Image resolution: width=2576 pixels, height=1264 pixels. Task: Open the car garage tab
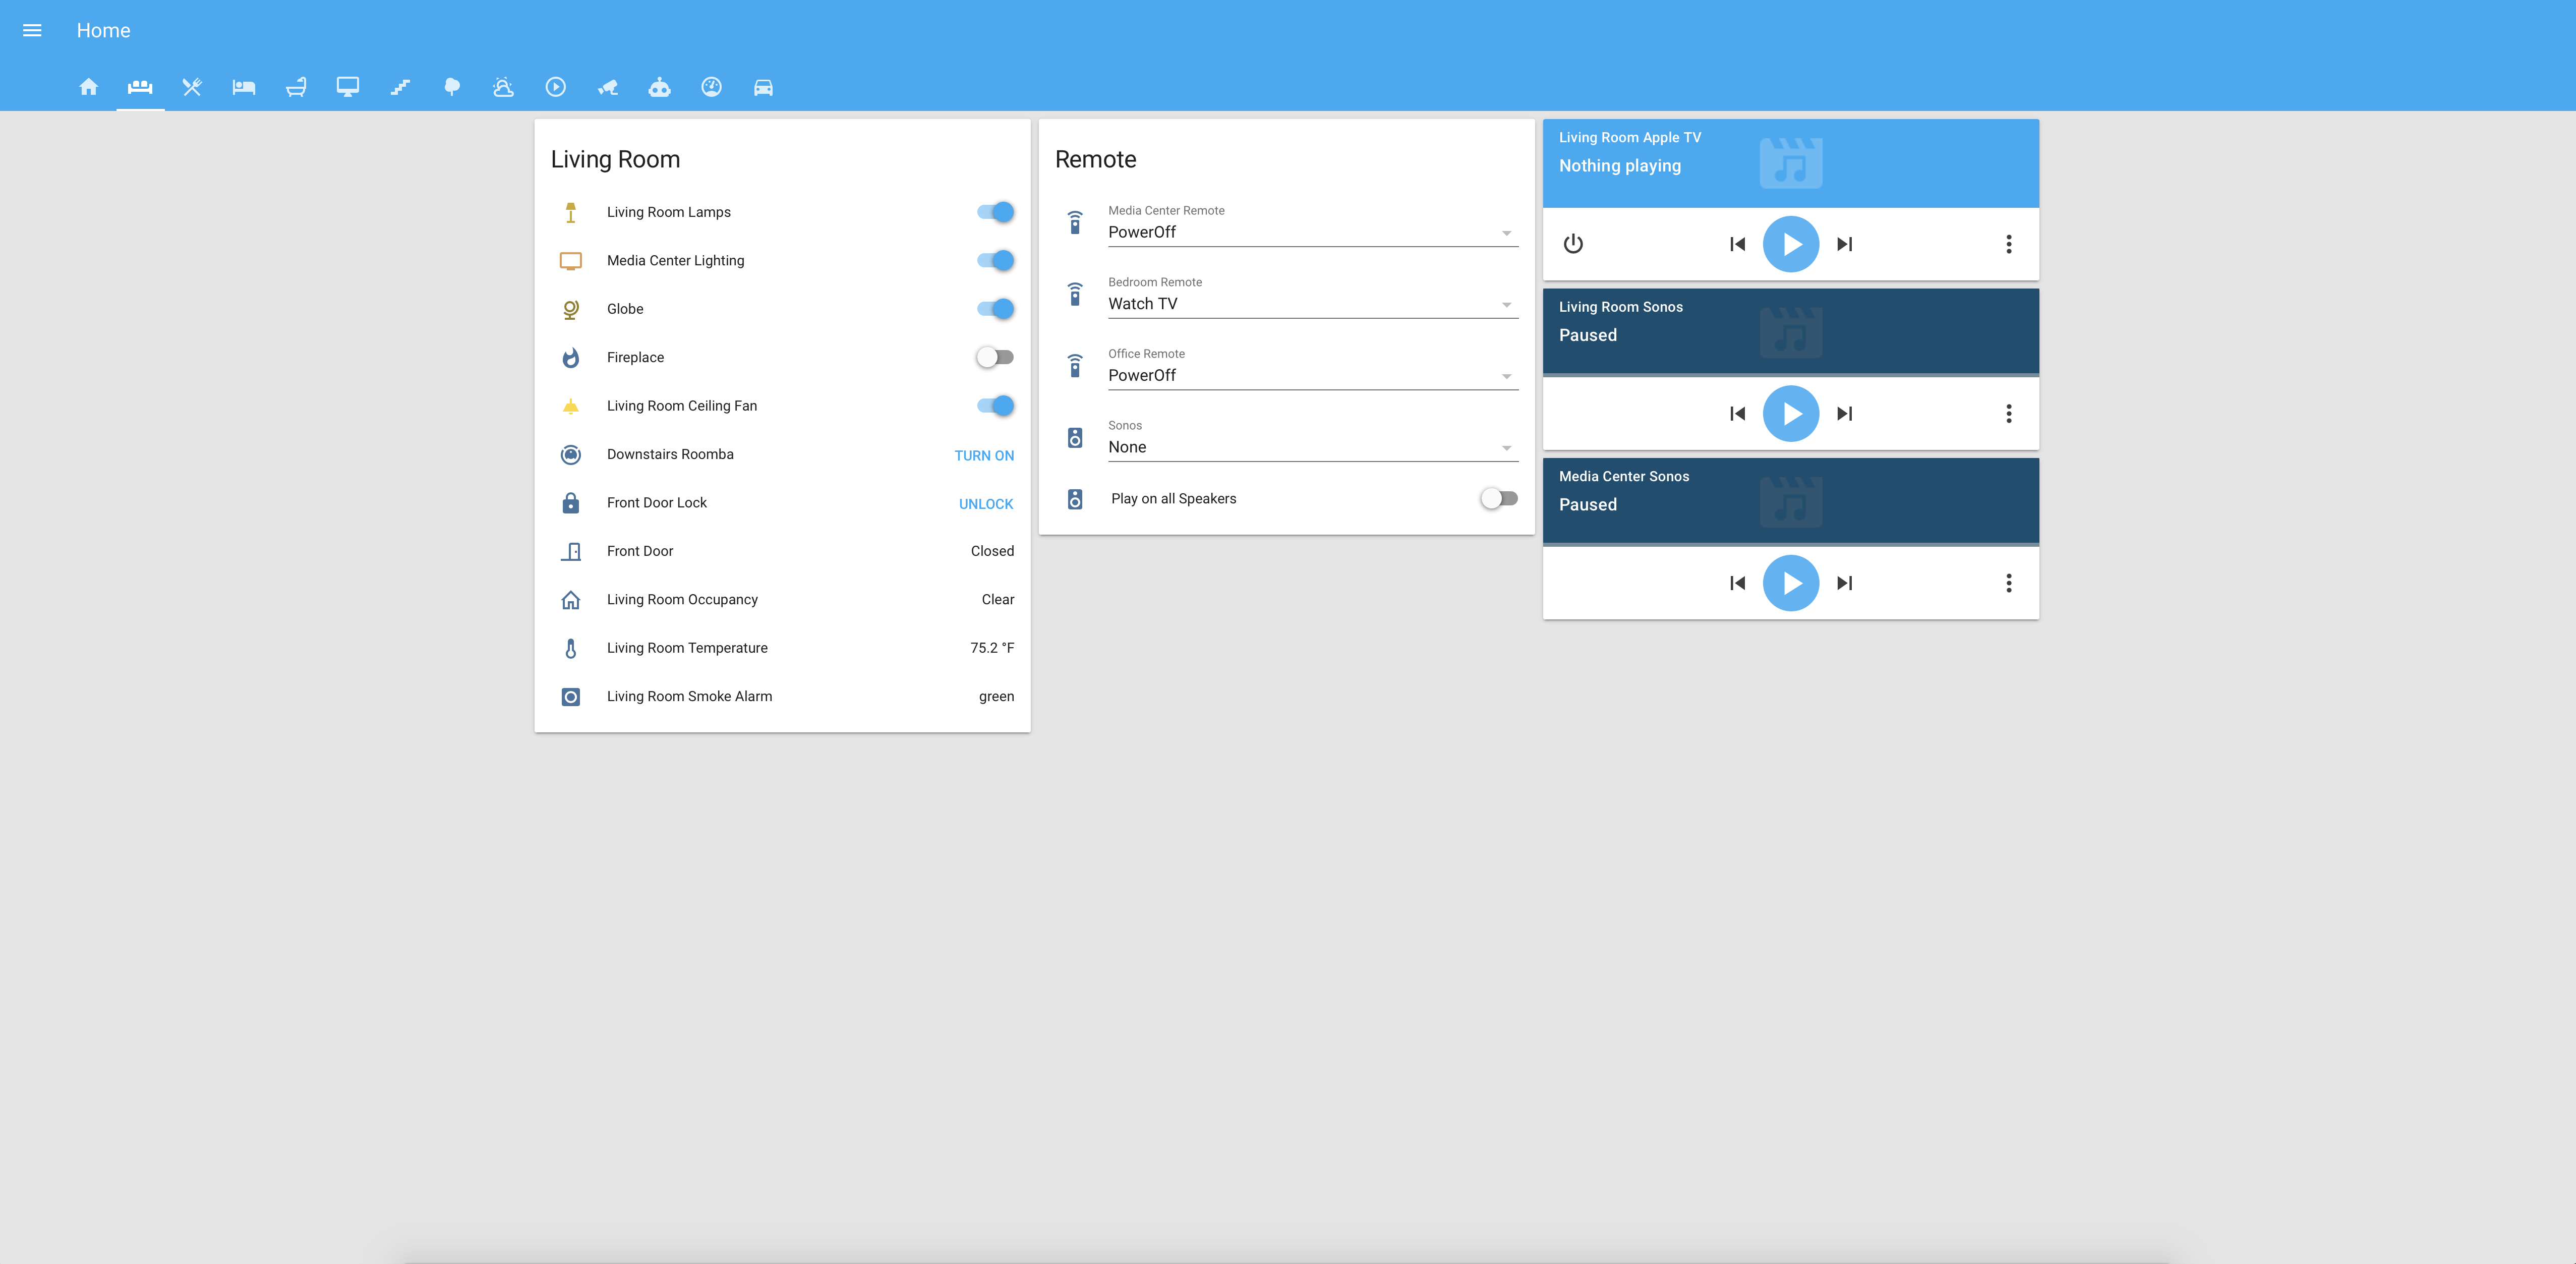click(763, 87)
